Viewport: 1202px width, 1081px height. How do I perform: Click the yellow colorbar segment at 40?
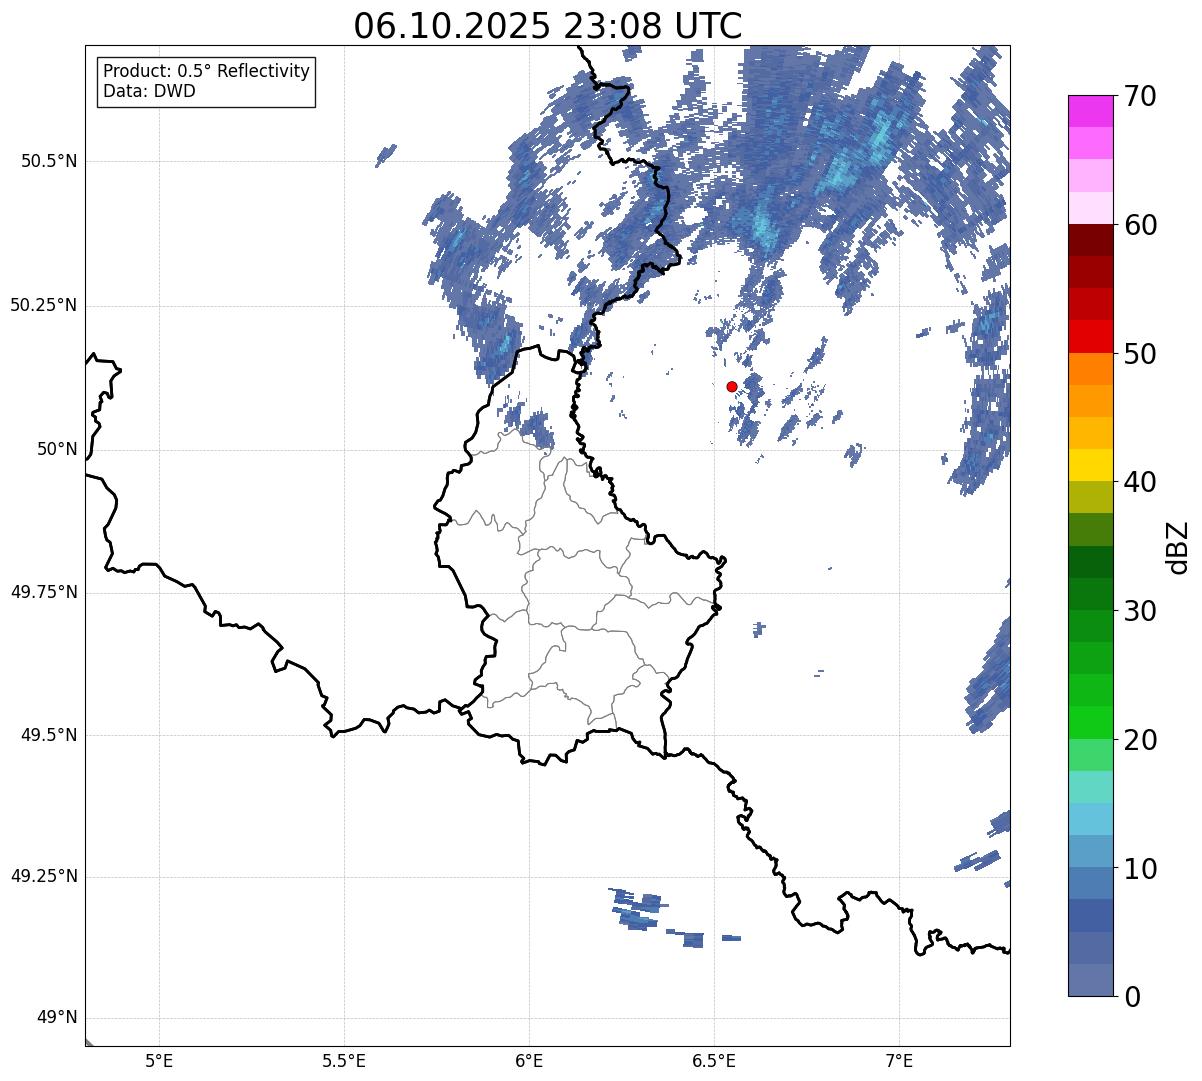1090,465
